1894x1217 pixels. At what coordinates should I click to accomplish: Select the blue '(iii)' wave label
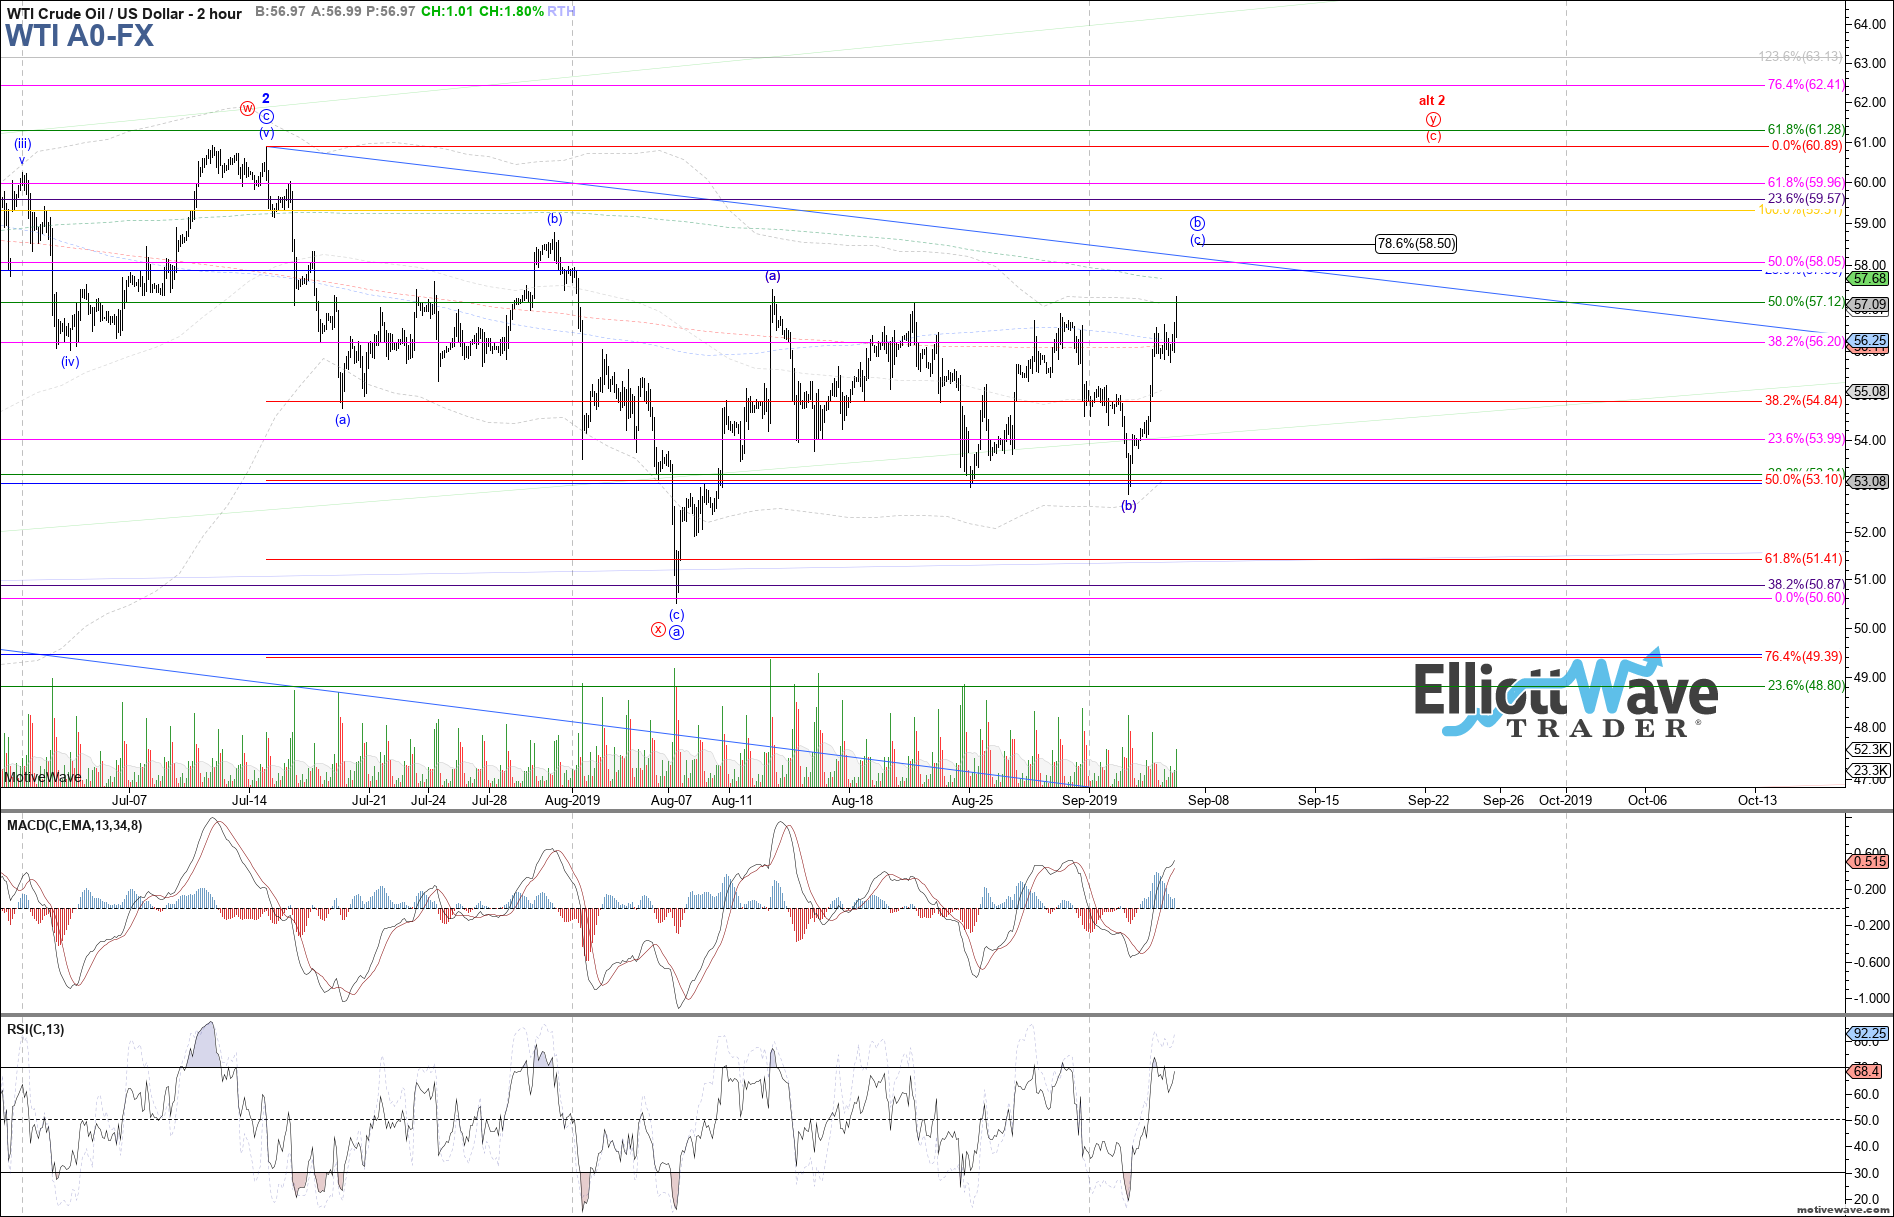point(22,144)
